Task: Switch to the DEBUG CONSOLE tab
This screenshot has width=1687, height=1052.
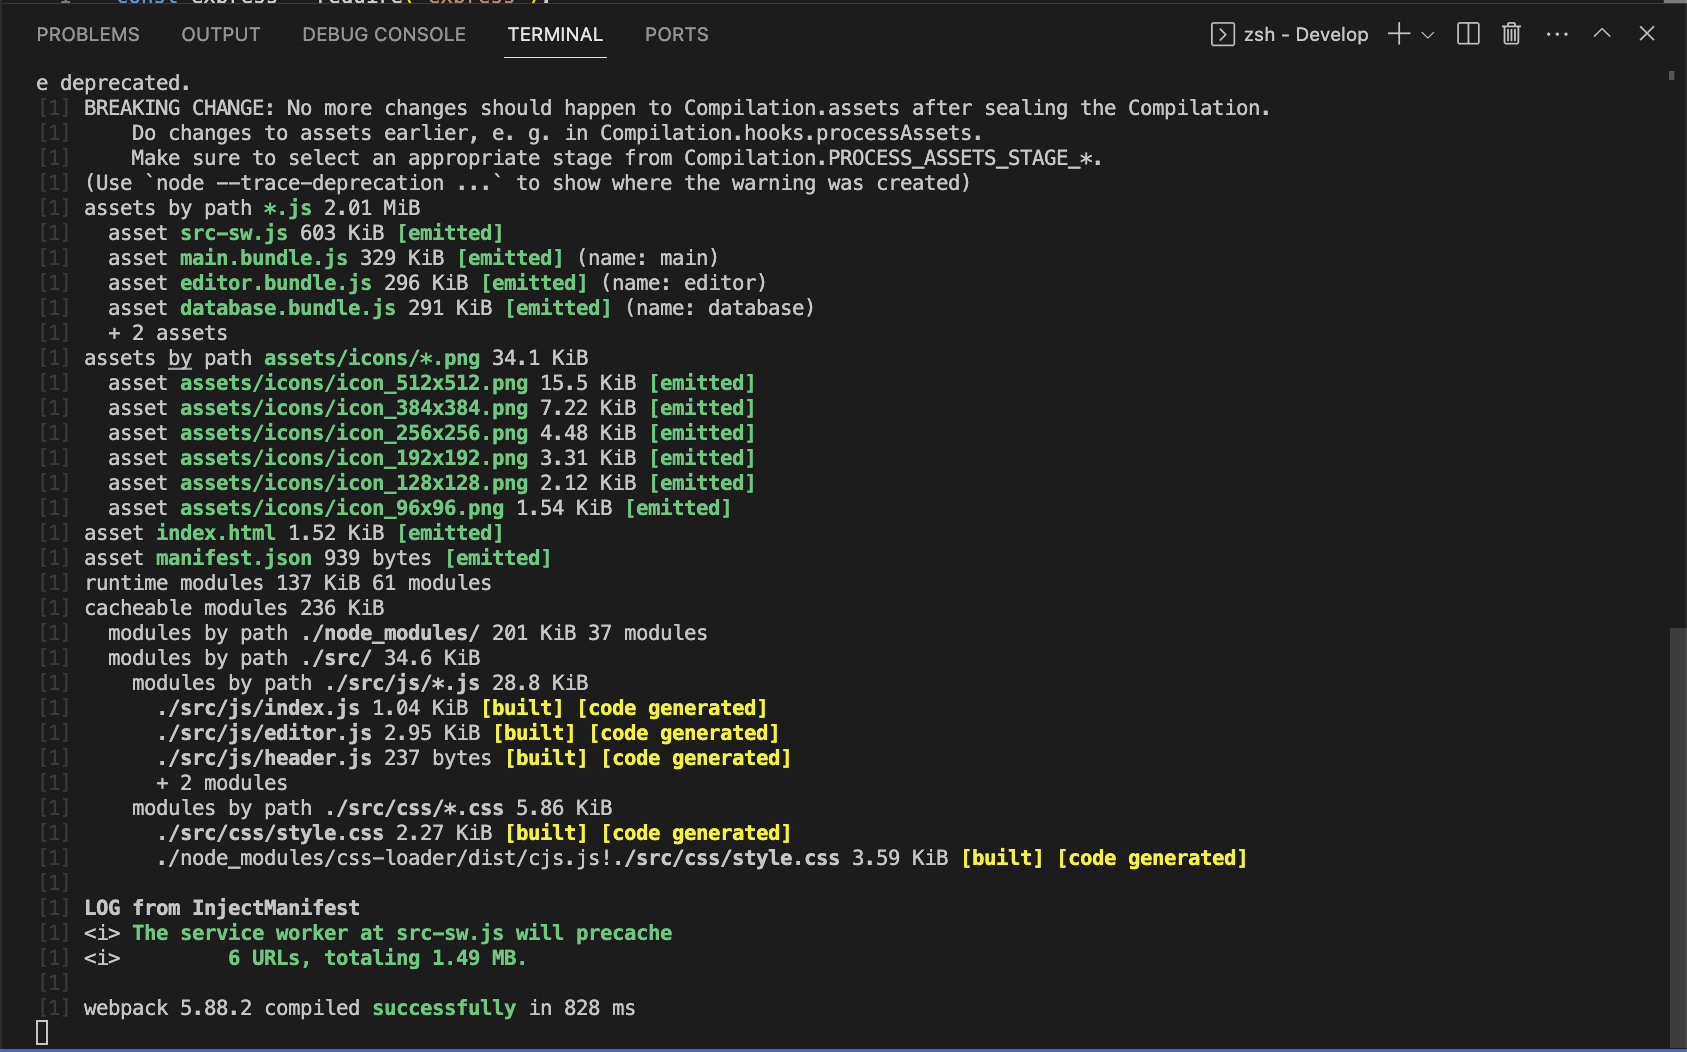Action: pos(383,34)
